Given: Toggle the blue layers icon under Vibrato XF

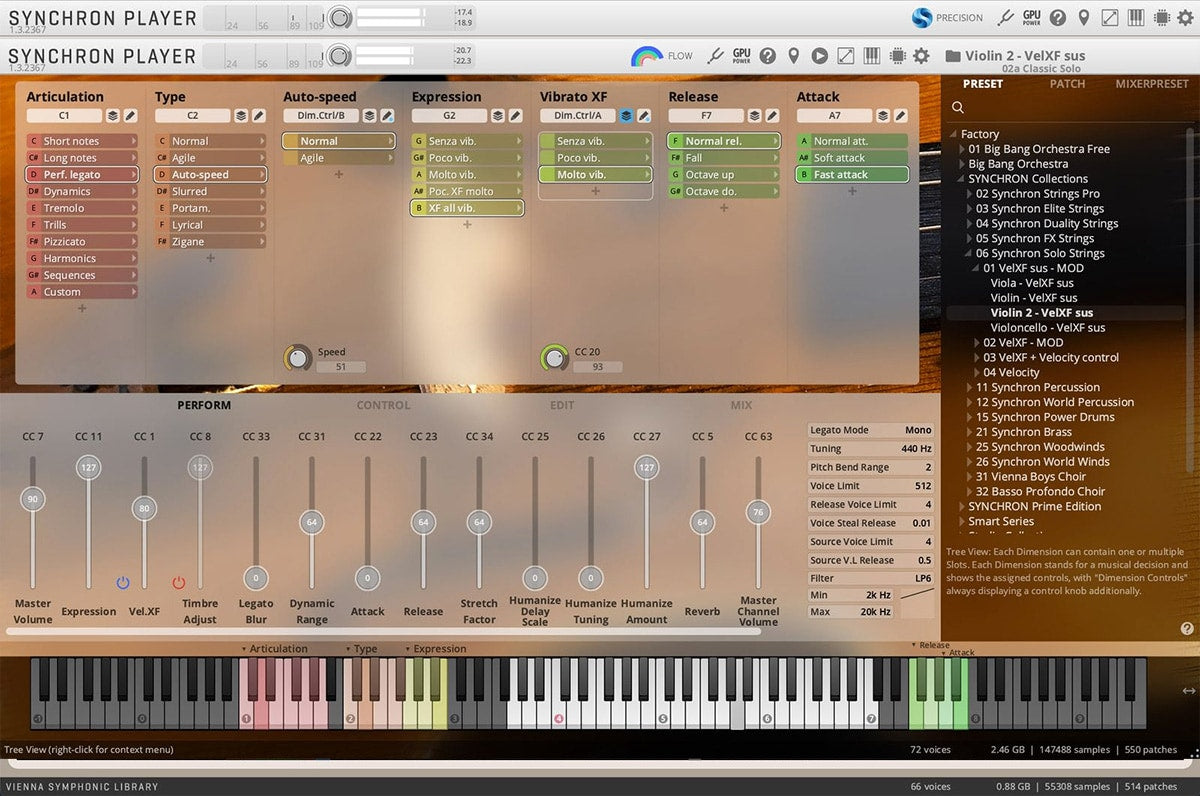Looking at the screenshot, I should coord(626,116).
